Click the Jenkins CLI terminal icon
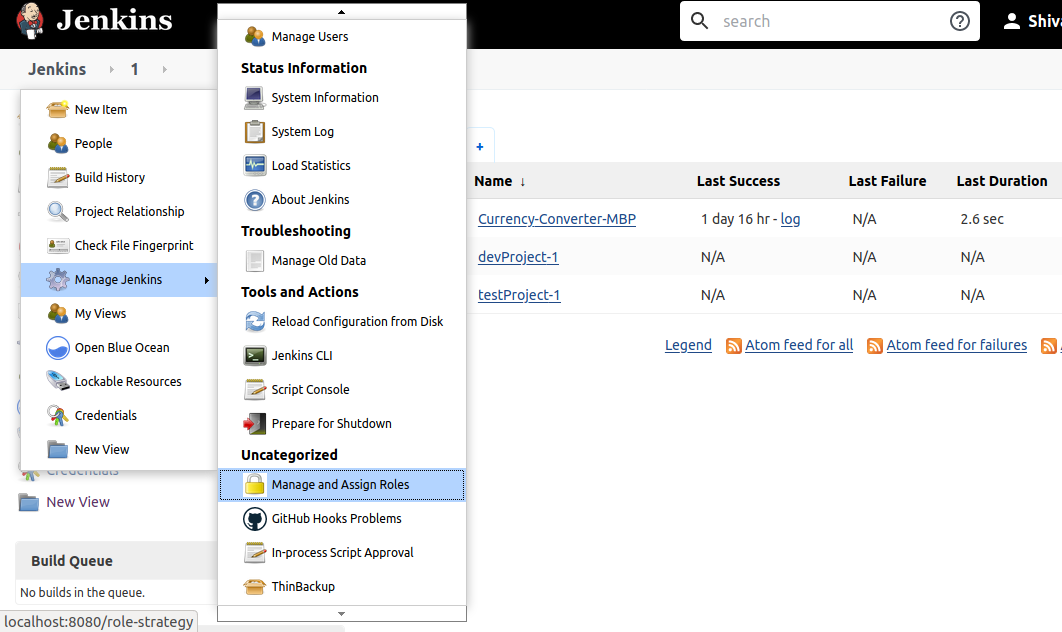Screen dimensions: 1062x632 point(255,356)
